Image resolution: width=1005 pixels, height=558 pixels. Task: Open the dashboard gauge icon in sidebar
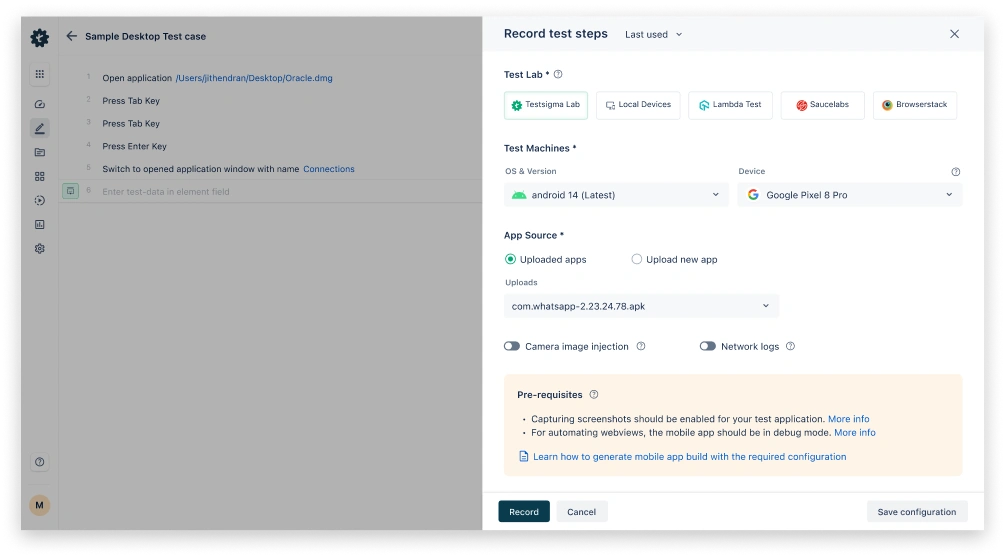tap(39, 104)
